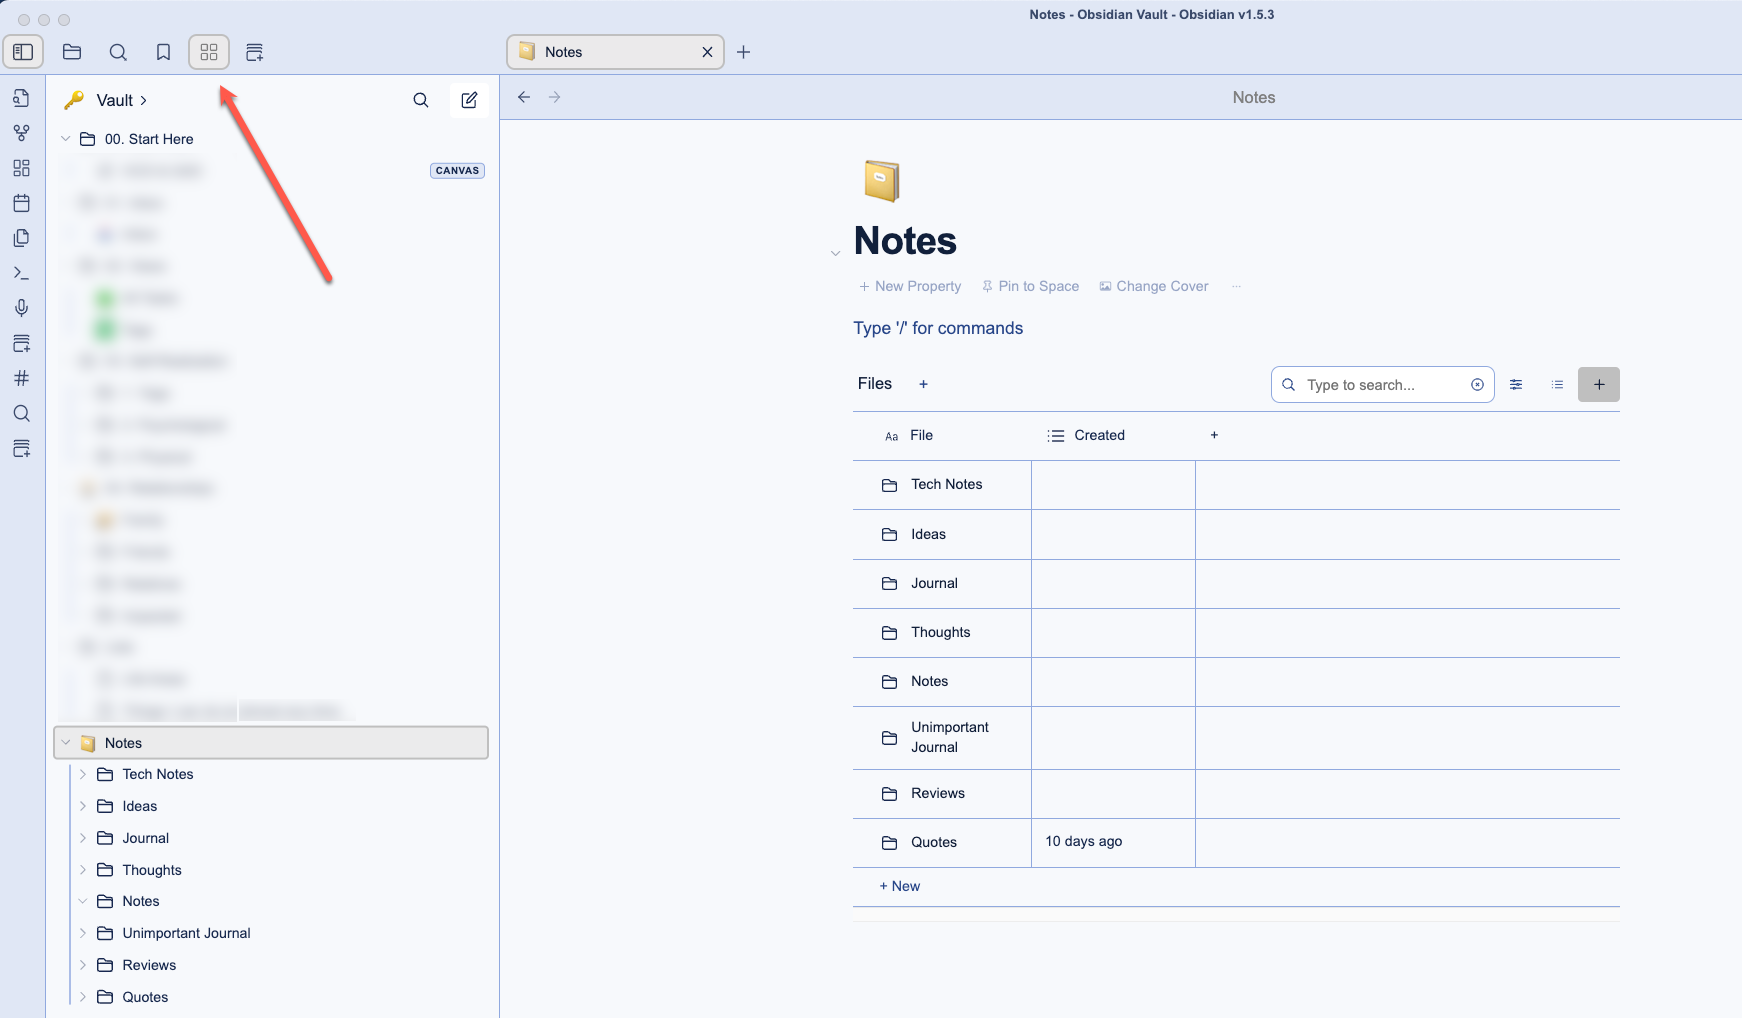This screenshot has height=1018, width=1742.
Task: Start the audio recorder microphone icon
Action: 21,308
